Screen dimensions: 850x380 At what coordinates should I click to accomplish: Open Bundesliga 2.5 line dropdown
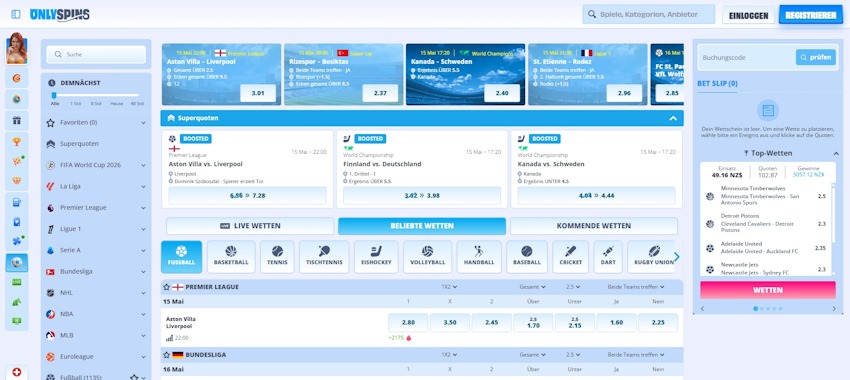(x=573, y=355)
